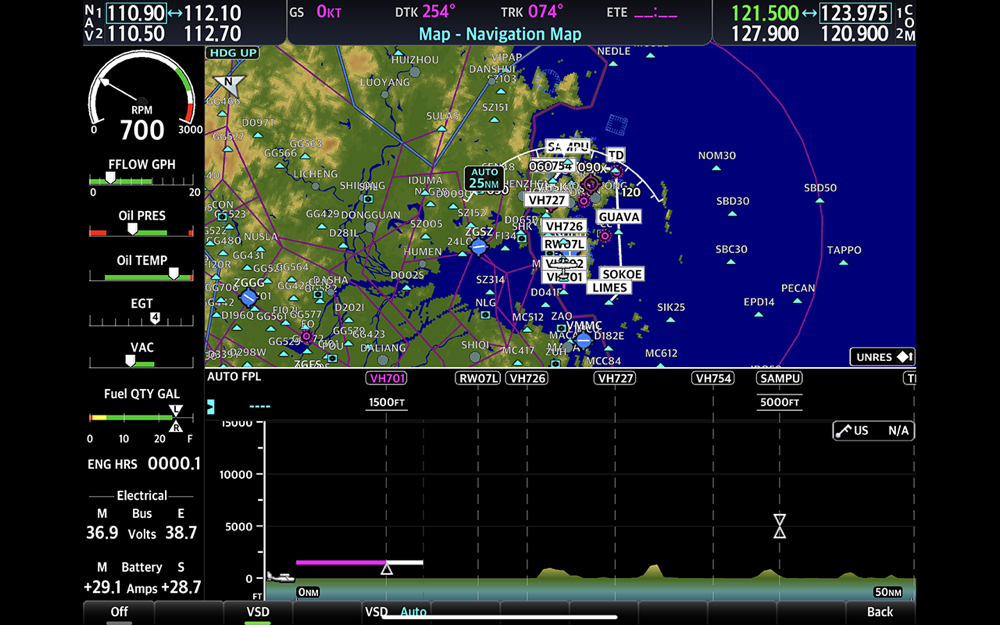Swap COM1 frequencies with arrow
Image resolution: width=1000 pixels, height=625 pixels.
point(809,13)
